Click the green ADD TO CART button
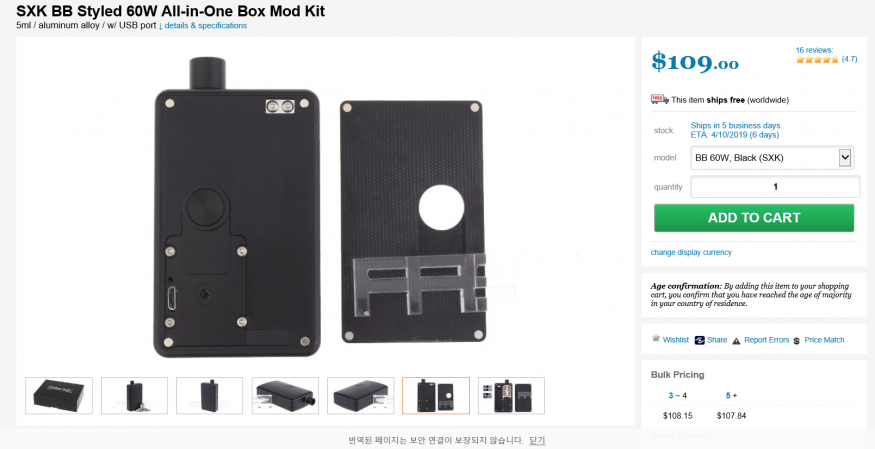875x449 pixels. click(x=754, y=218)
